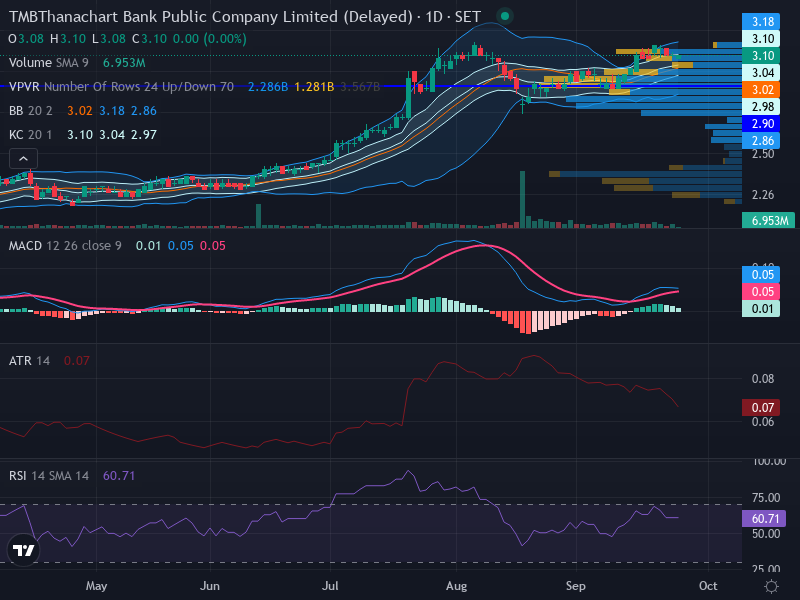Click the orange 3.02 price label
Screen dimensions: 800x600
(x=761, y=89)
